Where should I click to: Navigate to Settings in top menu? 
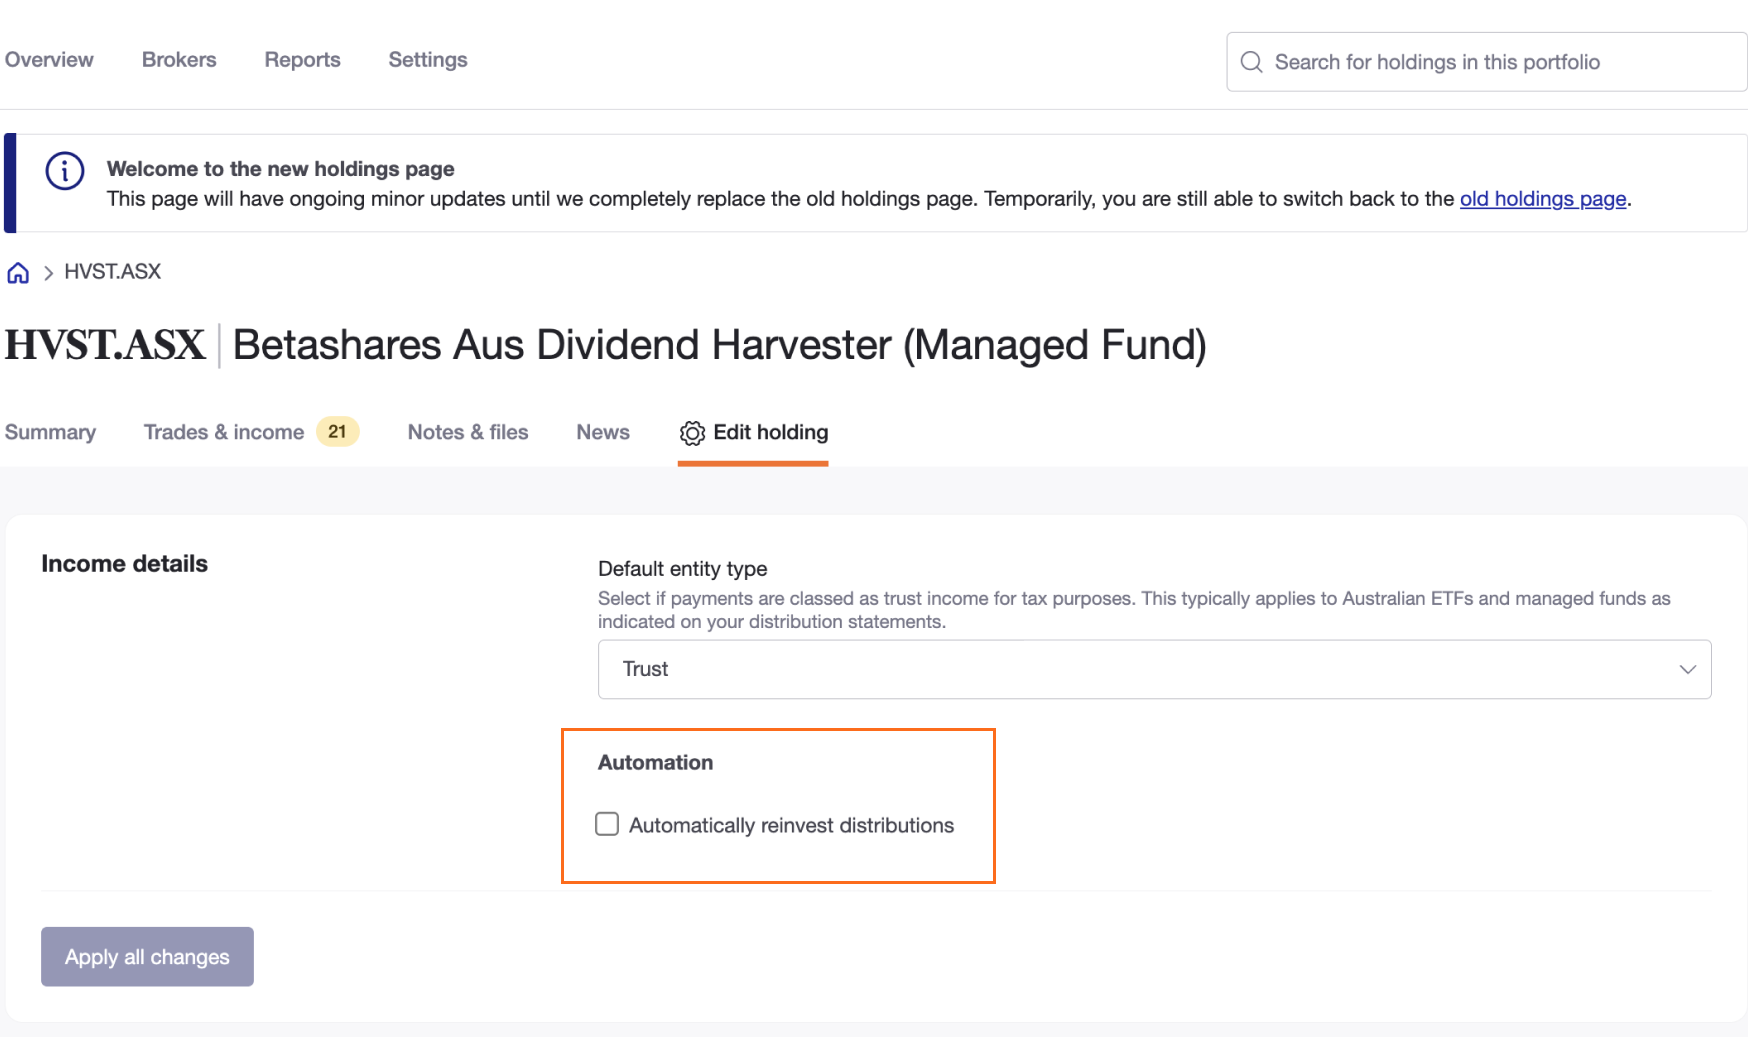coord(428,60)
